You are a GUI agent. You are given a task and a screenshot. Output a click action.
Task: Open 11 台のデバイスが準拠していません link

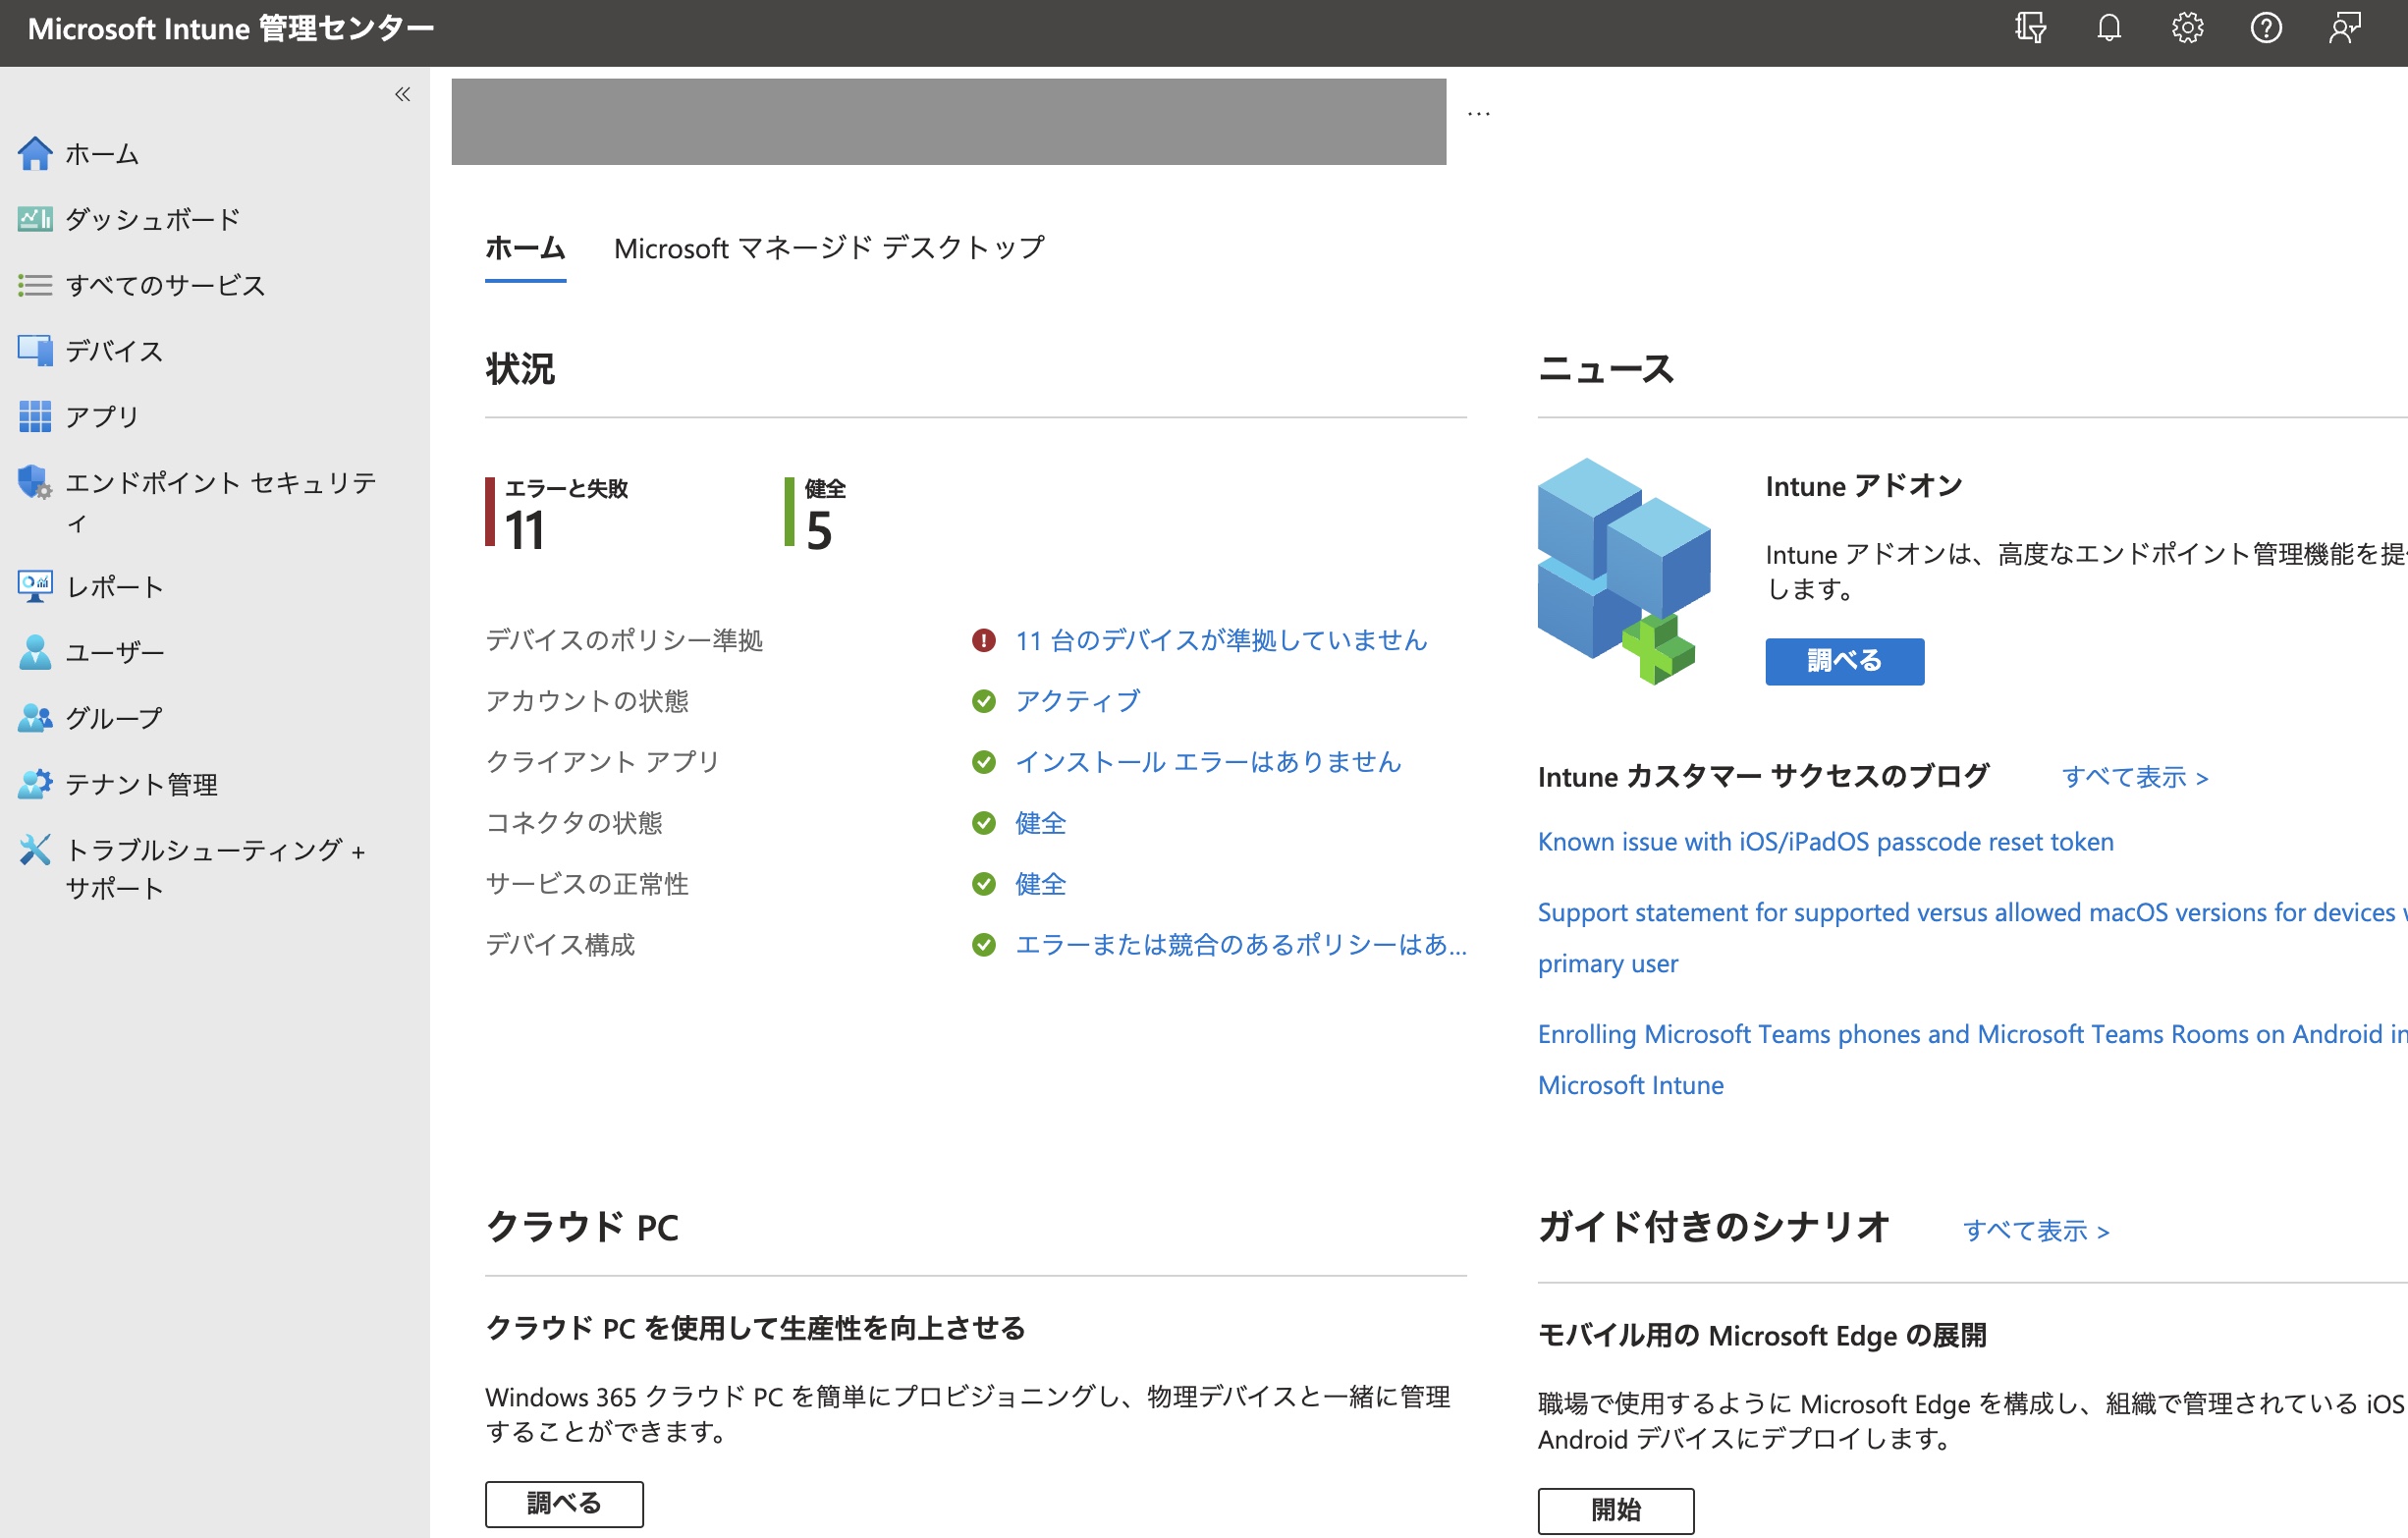[x=1221, y=640]
